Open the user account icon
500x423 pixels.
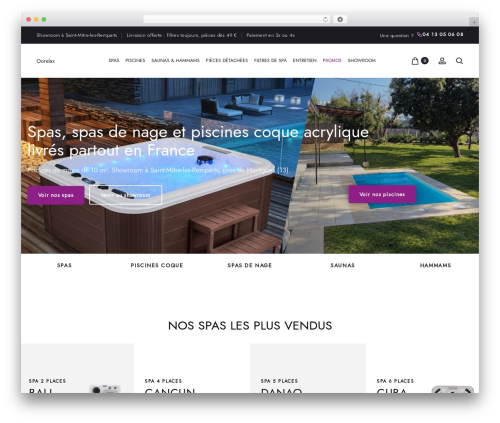(442, 61)
